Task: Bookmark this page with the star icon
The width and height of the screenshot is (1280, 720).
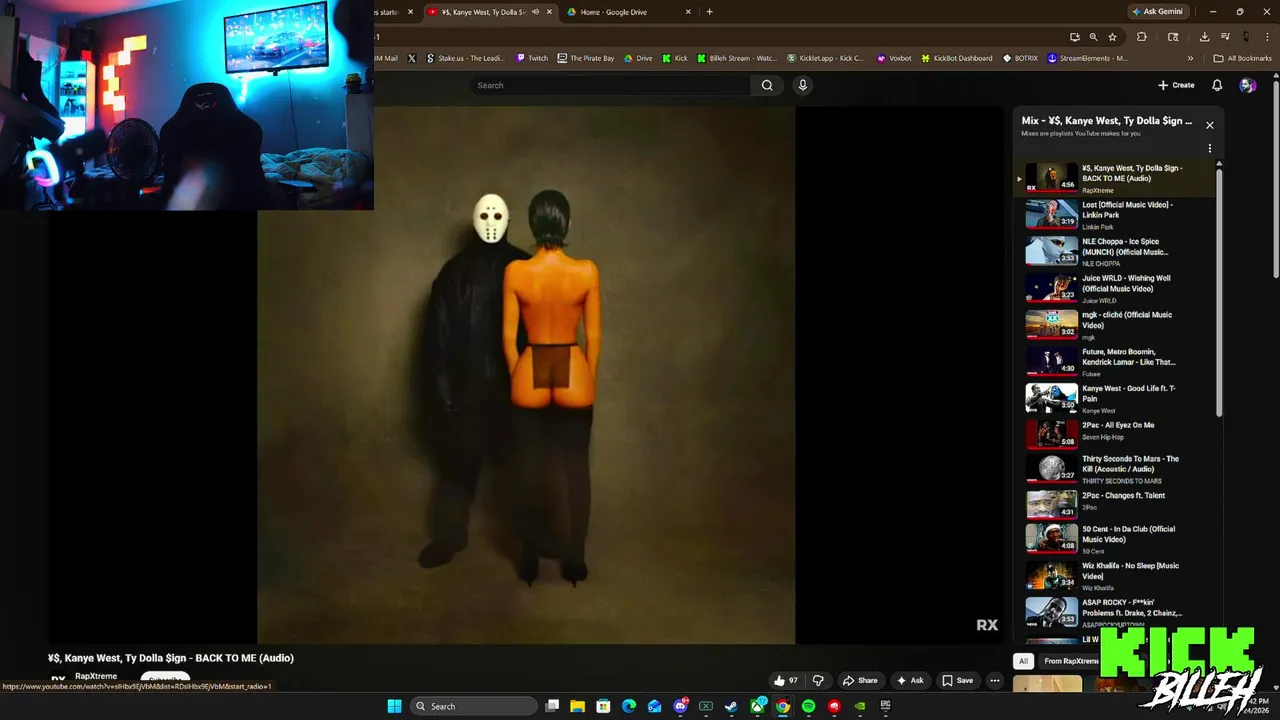Action: (1112, 37)
